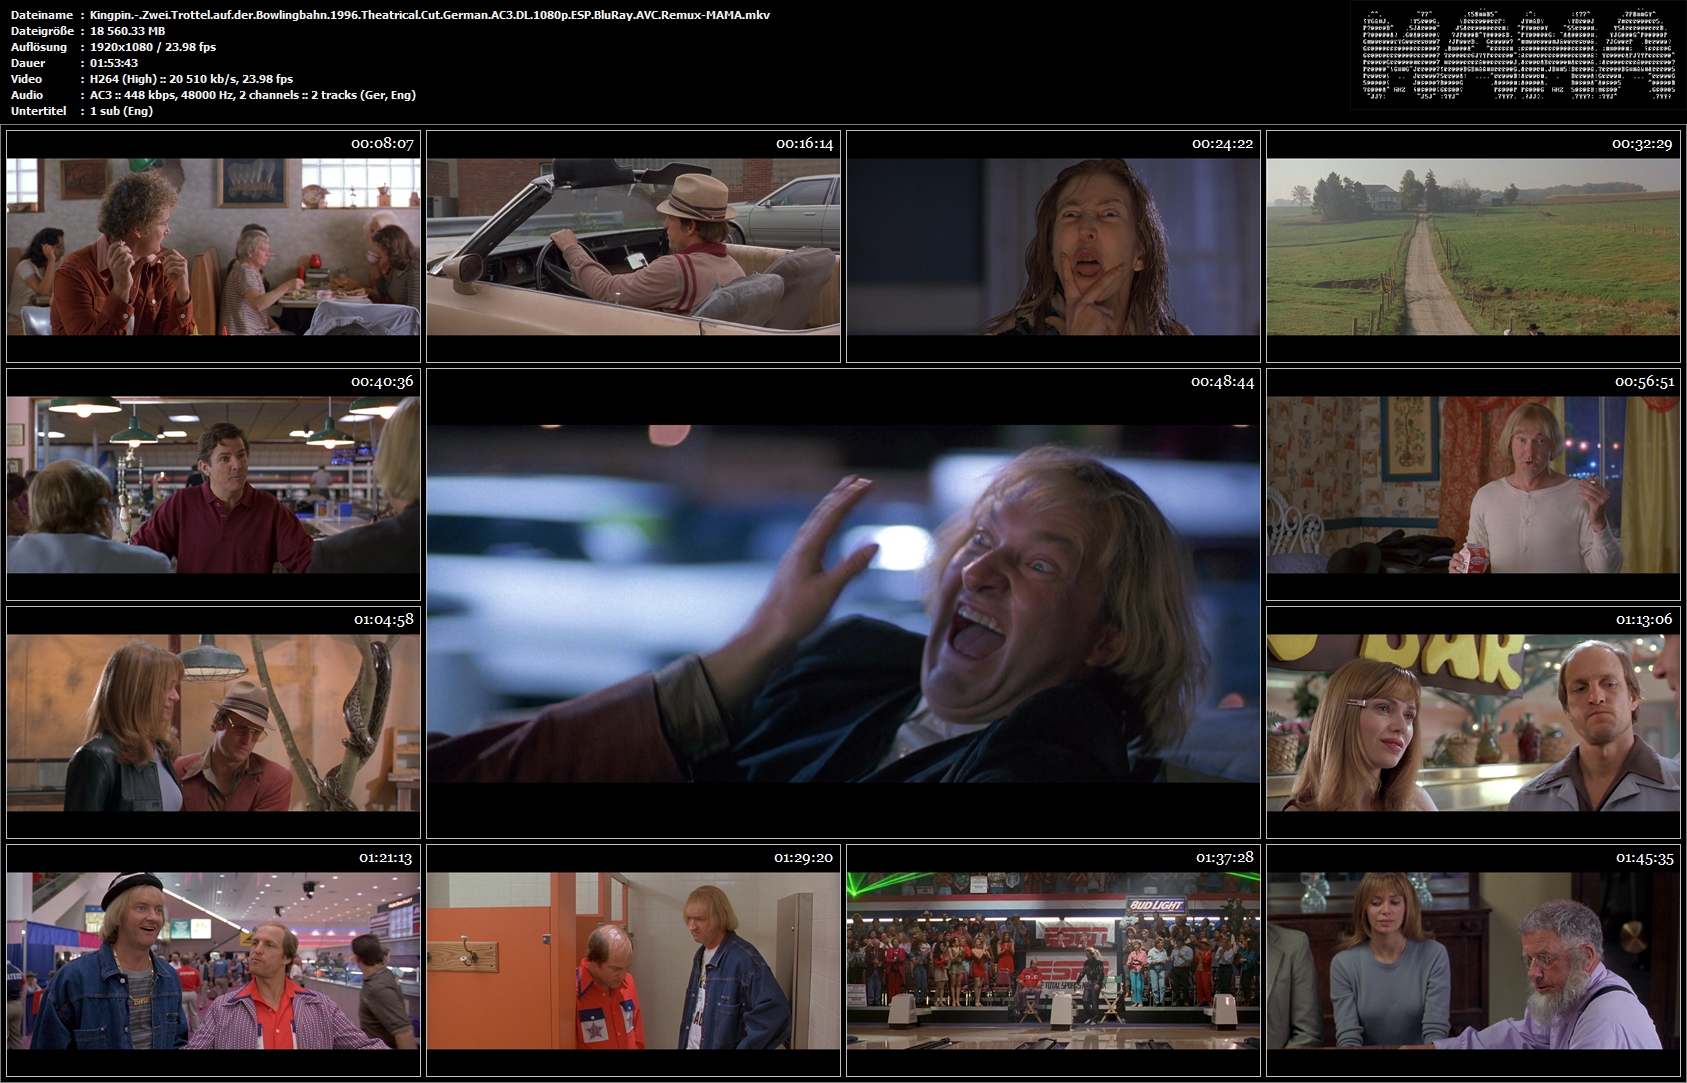The height and width of the screenshot is (1083, 1687).
Task: Open the thumbnail stamped 01:21:13
Action: (213, 960)
